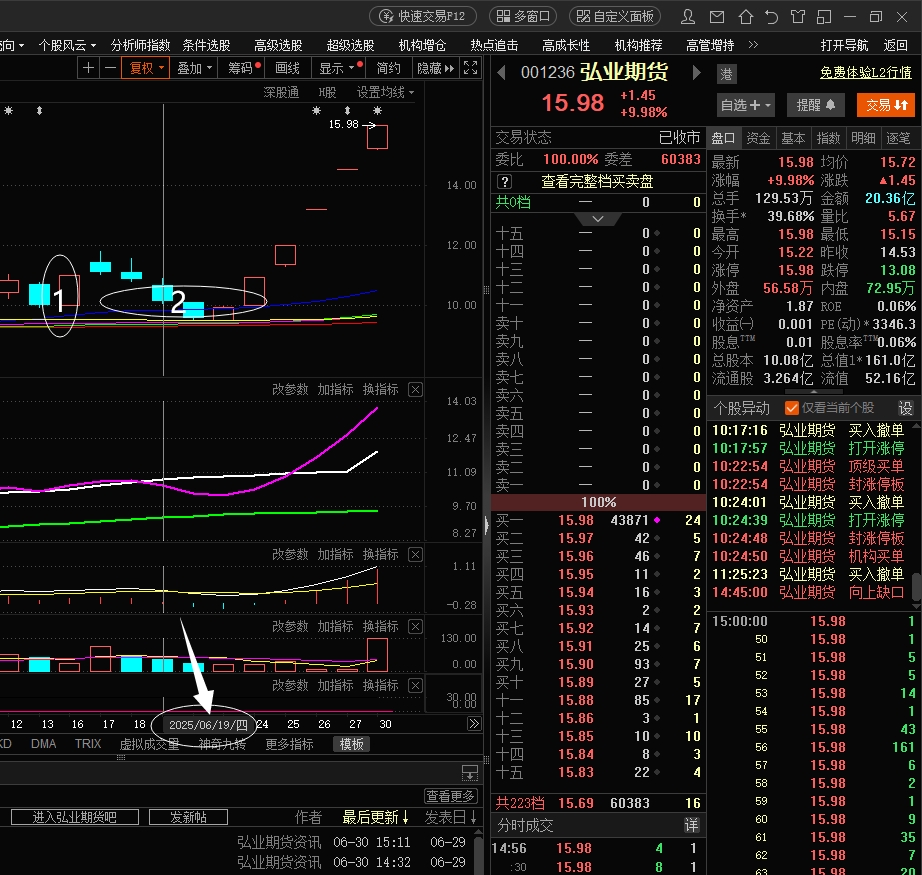Screen dimensions: 922x875
Task: Go to the home page icon
Action: [x=746, y=16]
